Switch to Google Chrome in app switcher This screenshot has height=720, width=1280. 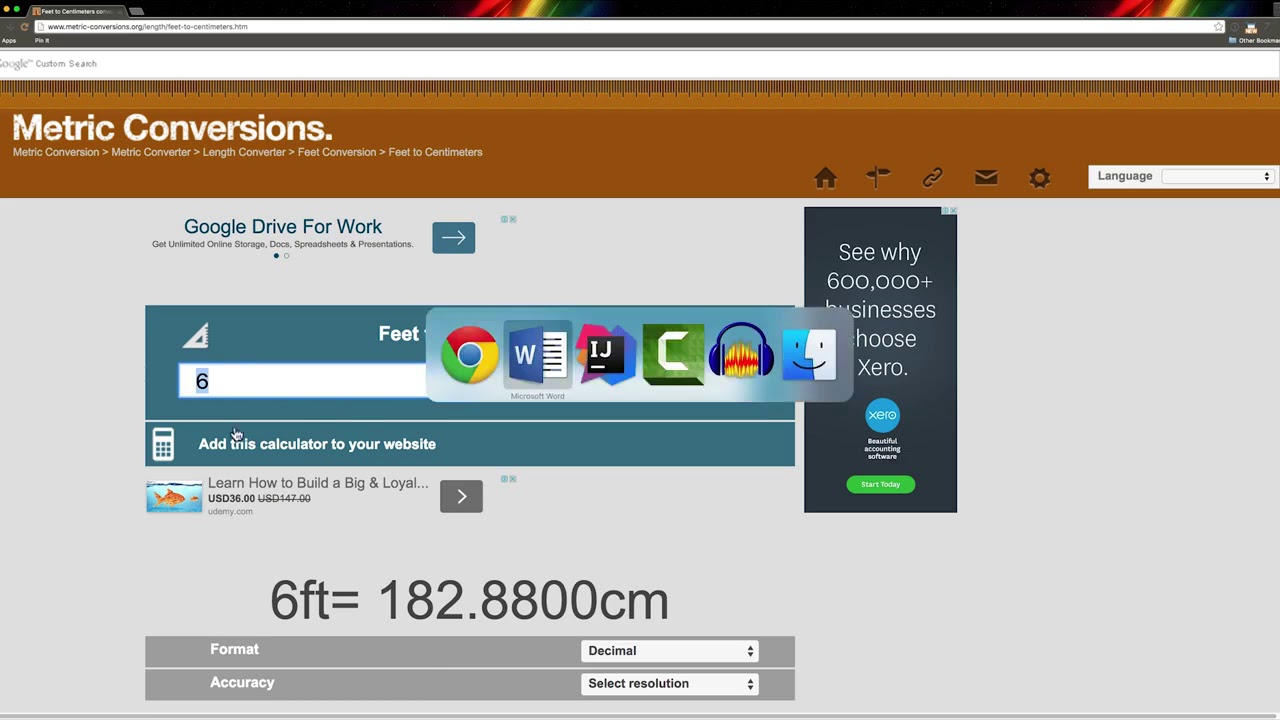[x=470, y=354]
